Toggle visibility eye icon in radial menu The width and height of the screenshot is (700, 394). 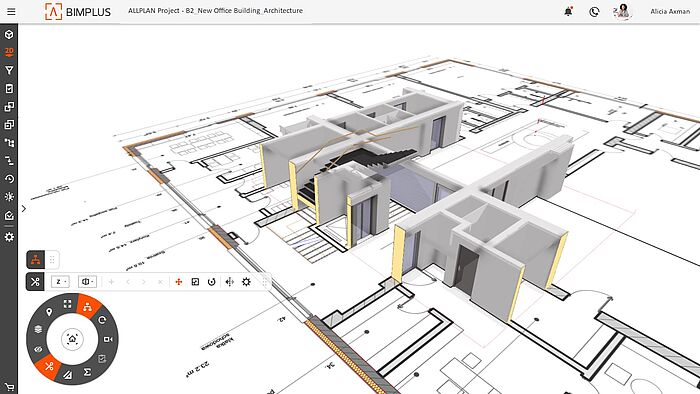(x=38, y=349)
